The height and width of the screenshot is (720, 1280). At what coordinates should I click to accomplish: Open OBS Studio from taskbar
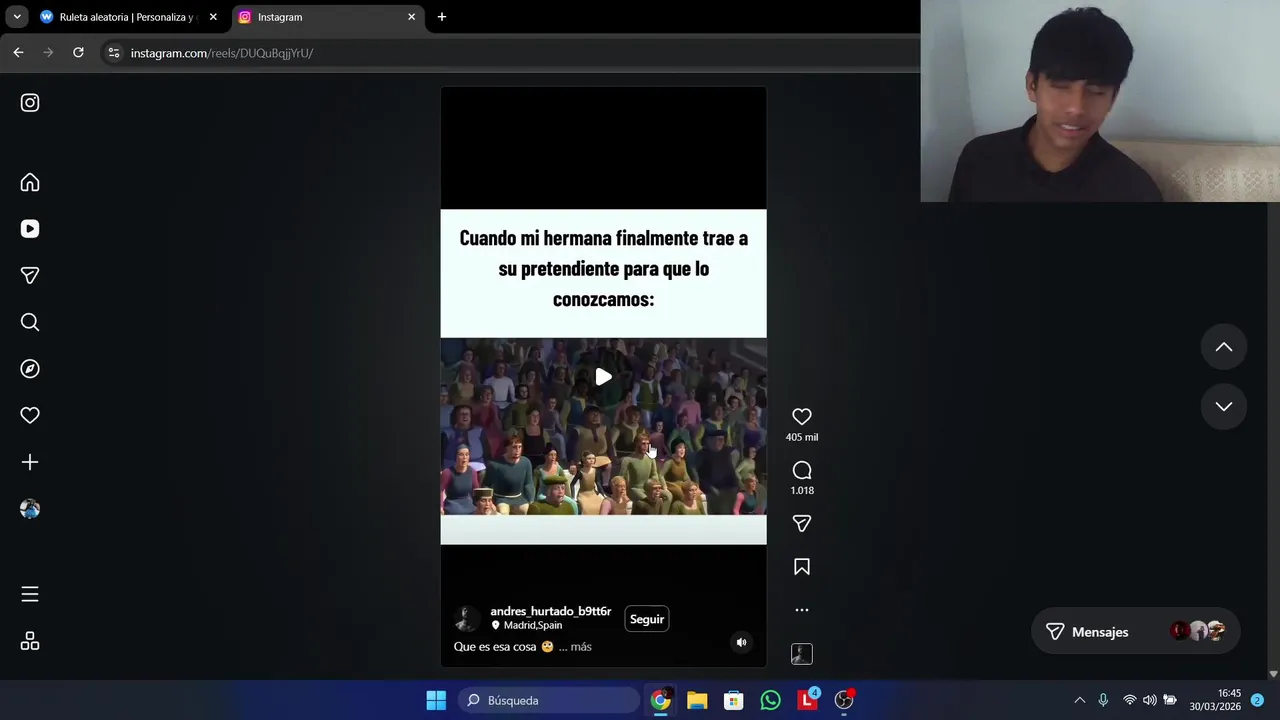click(x=844, y=700)
